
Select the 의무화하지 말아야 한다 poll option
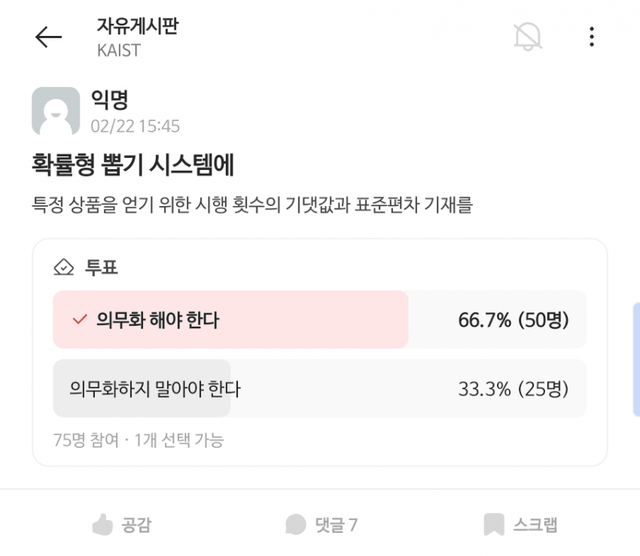pyautogui.click(x=155, y=388)
